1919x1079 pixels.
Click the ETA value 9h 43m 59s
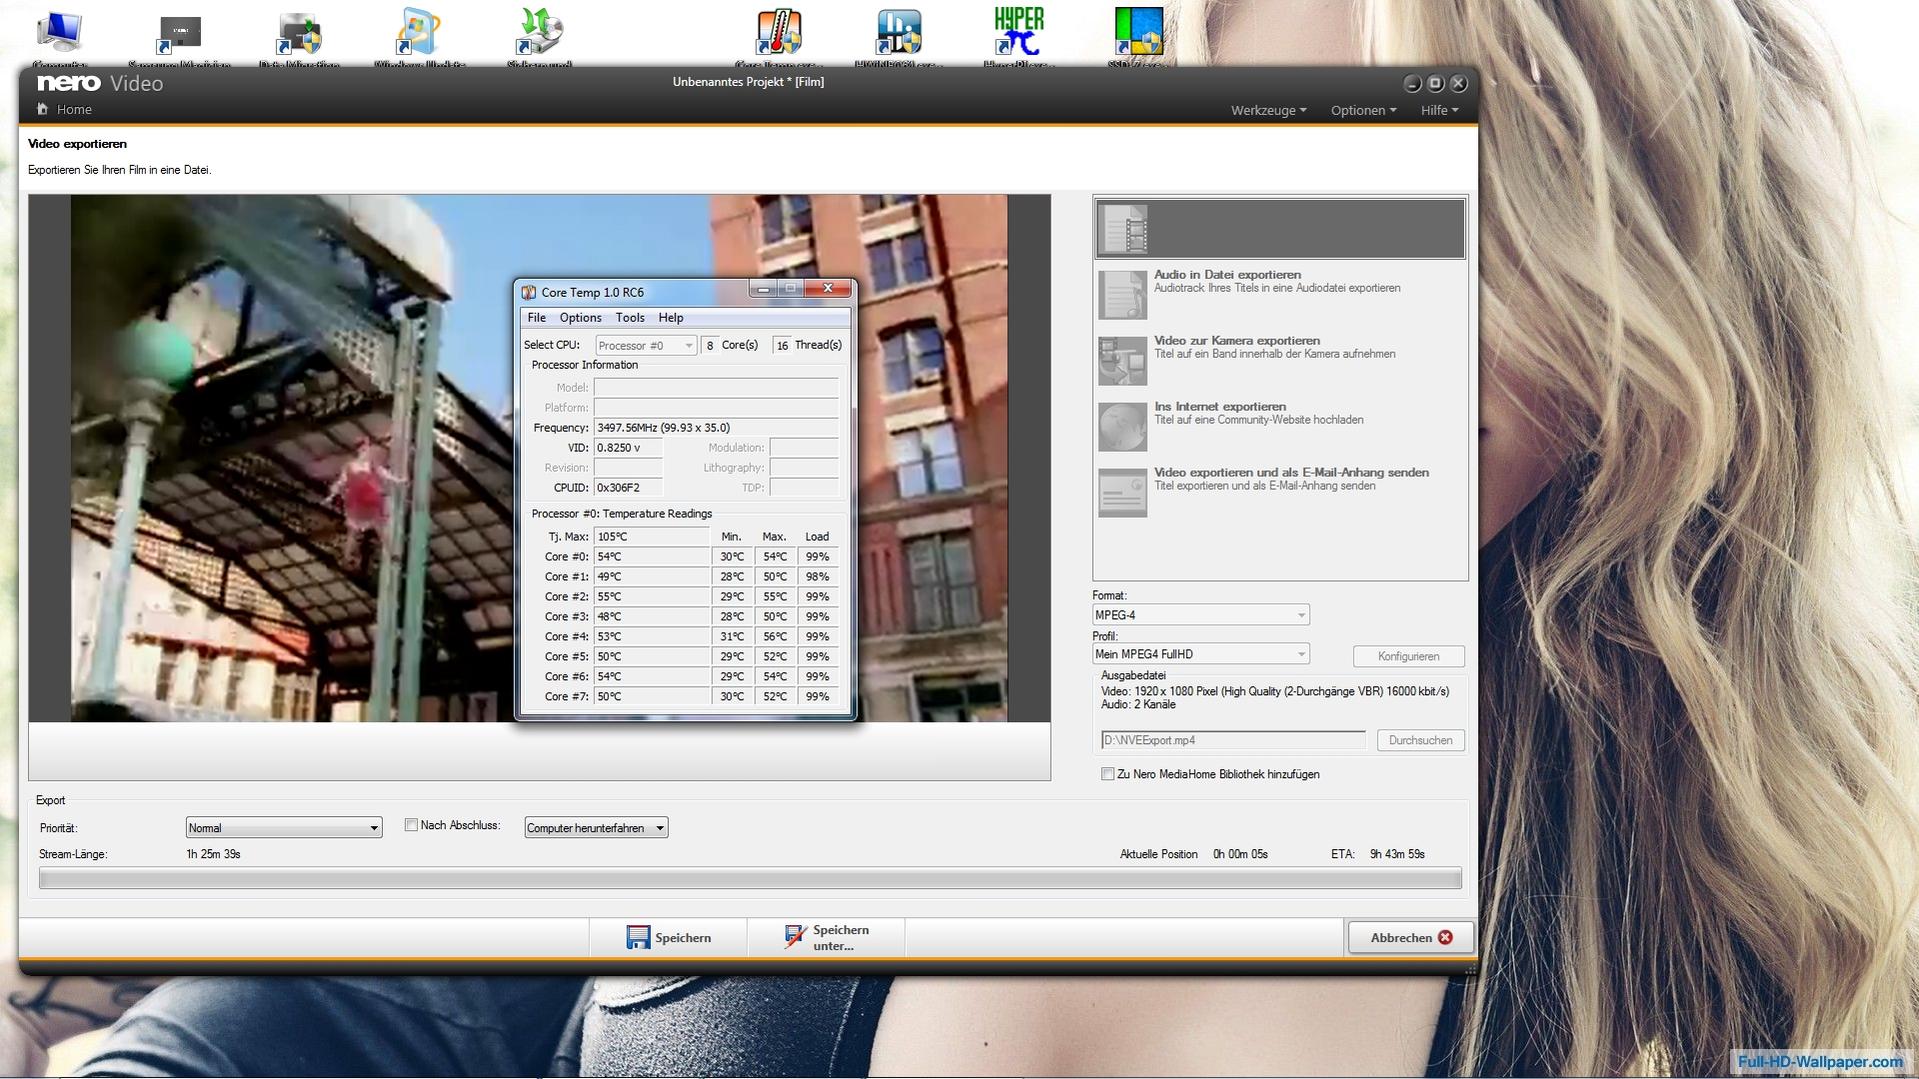(x=1397, y=854)
